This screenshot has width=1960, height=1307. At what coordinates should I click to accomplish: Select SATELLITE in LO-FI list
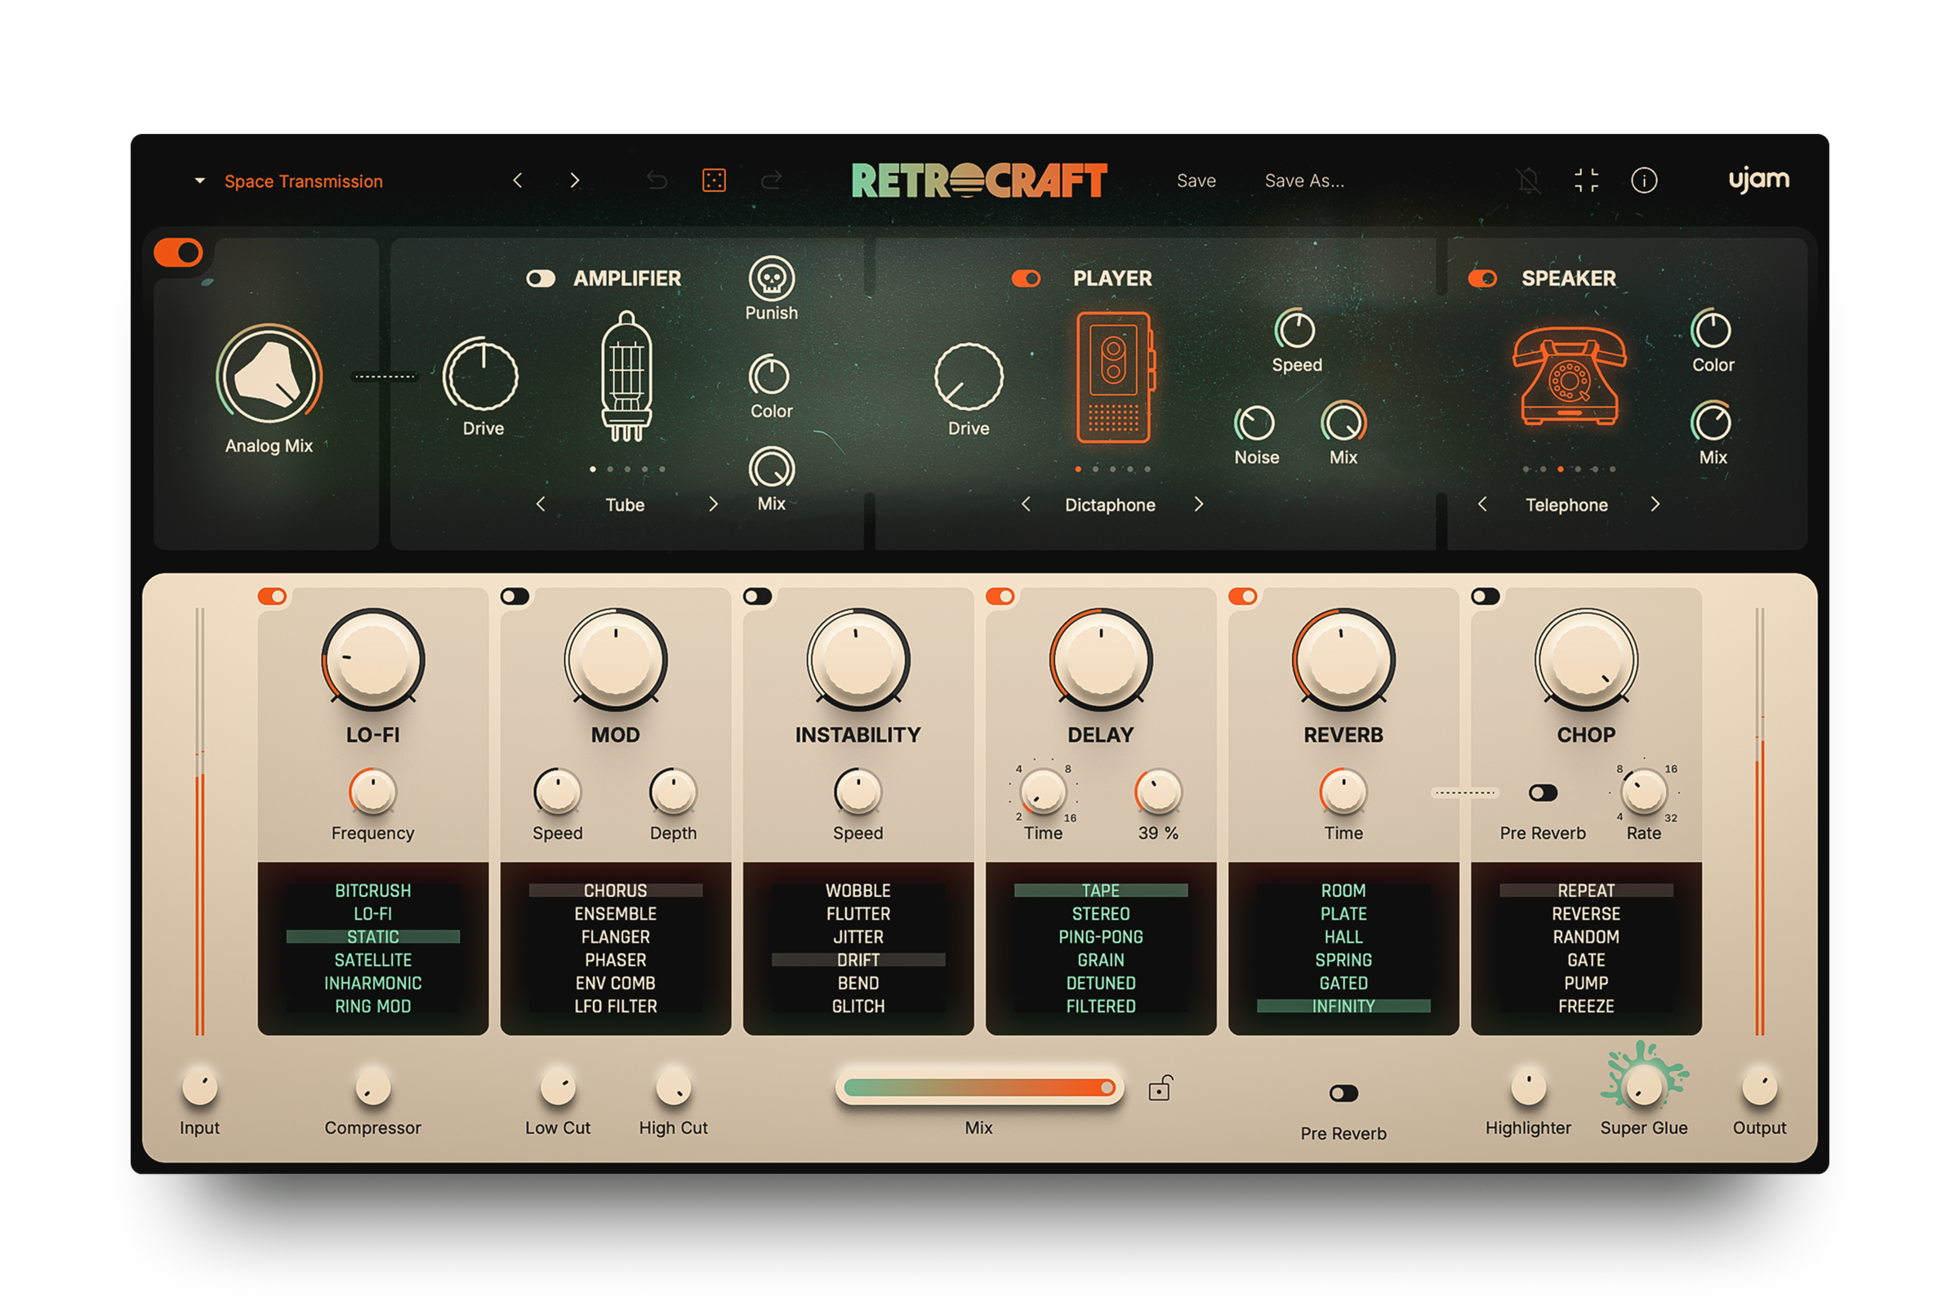click(373, 960)
